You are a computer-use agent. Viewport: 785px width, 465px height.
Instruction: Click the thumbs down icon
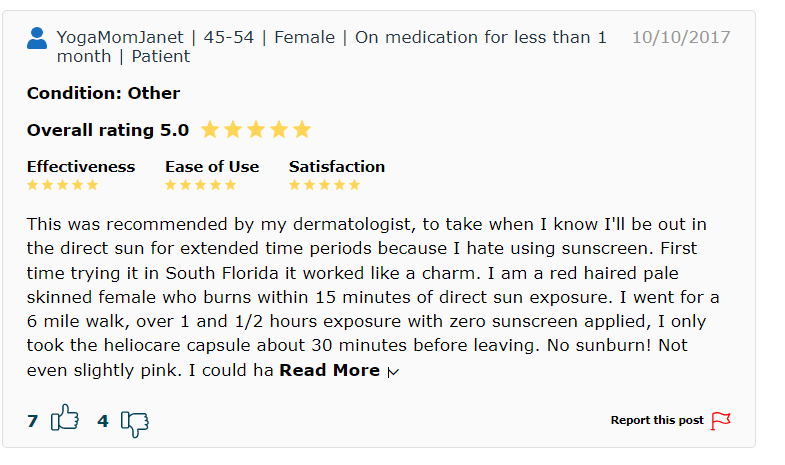[135, 424]
